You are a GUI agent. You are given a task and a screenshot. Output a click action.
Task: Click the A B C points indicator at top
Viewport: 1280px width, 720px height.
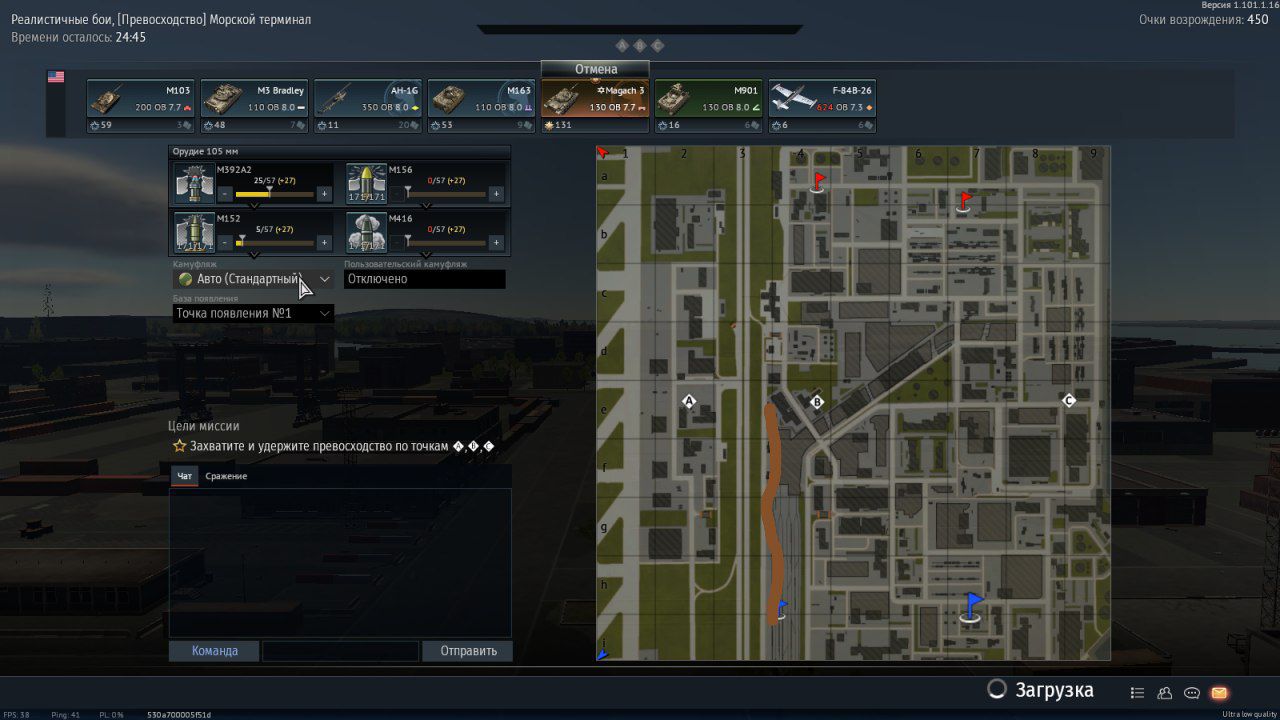point(639,45)
